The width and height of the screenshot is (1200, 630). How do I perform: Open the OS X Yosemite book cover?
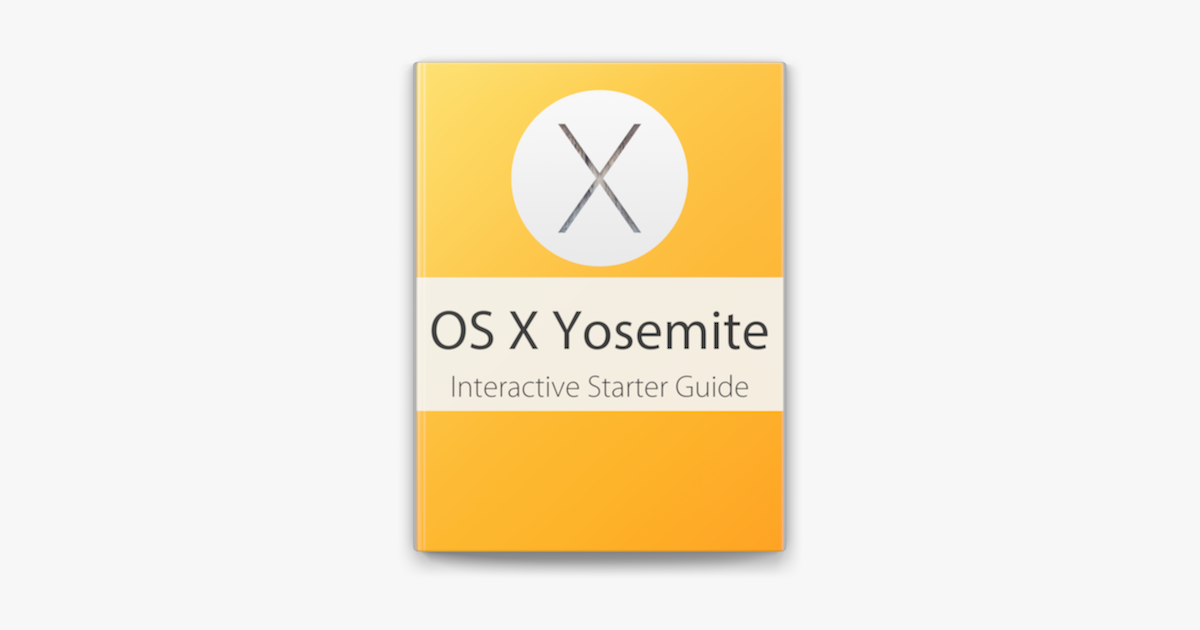tap(600, 307)
